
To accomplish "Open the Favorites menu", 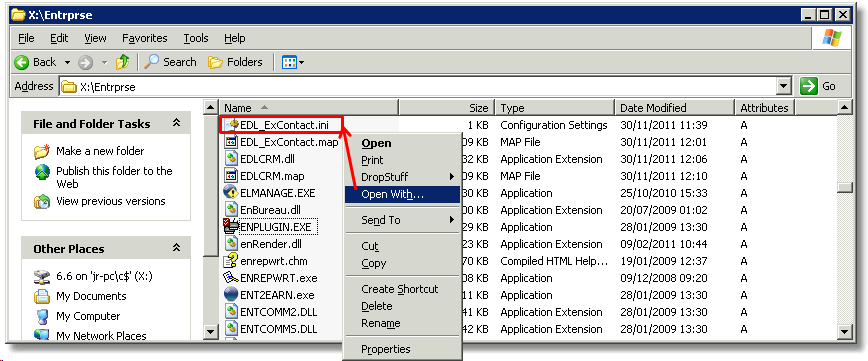I will coord(144,38).
